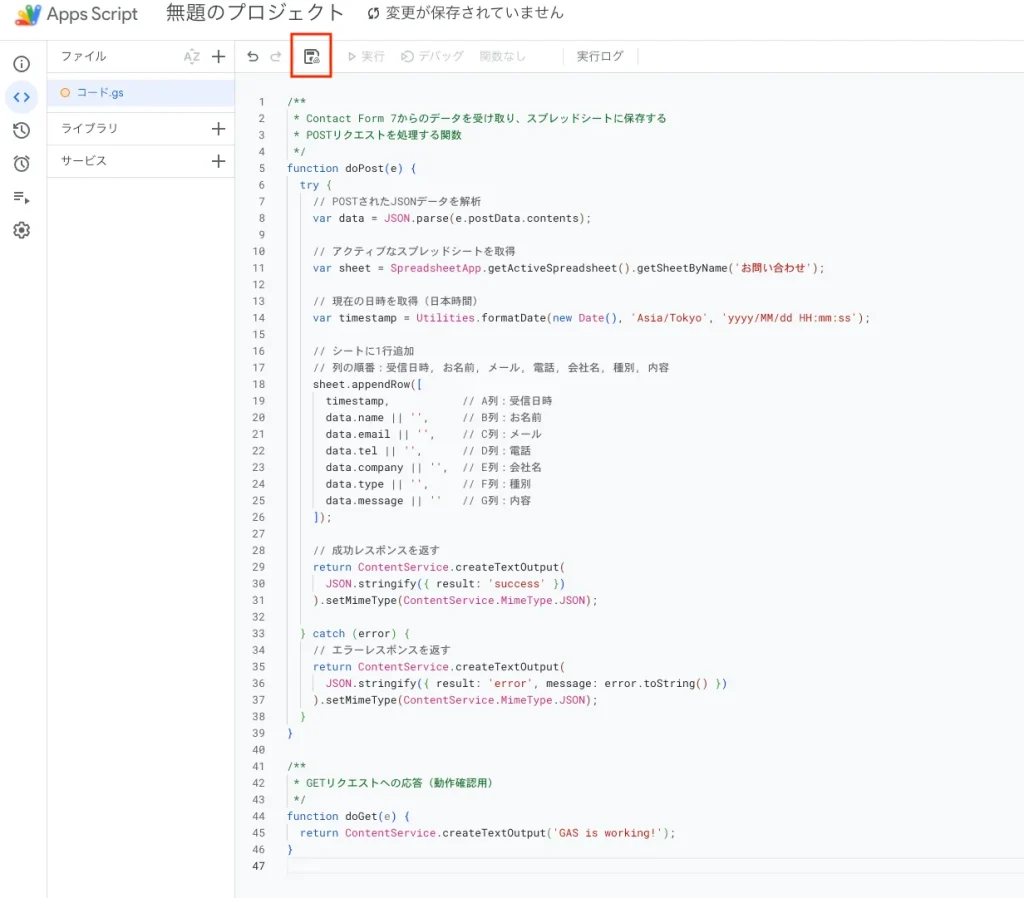The height and width of the screenshot is (898, 1024).
Task: Click the デバッグ debug button
Action: [432, 57]
